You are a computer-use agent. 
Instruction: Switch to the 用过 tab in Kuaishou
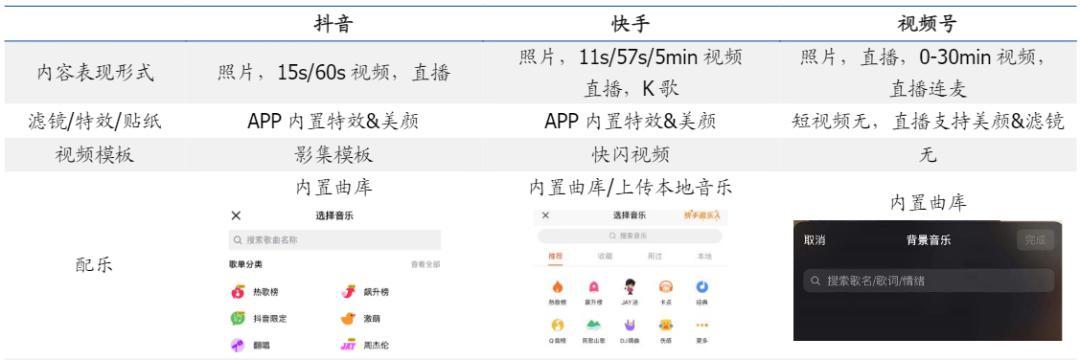pos(654,256)
